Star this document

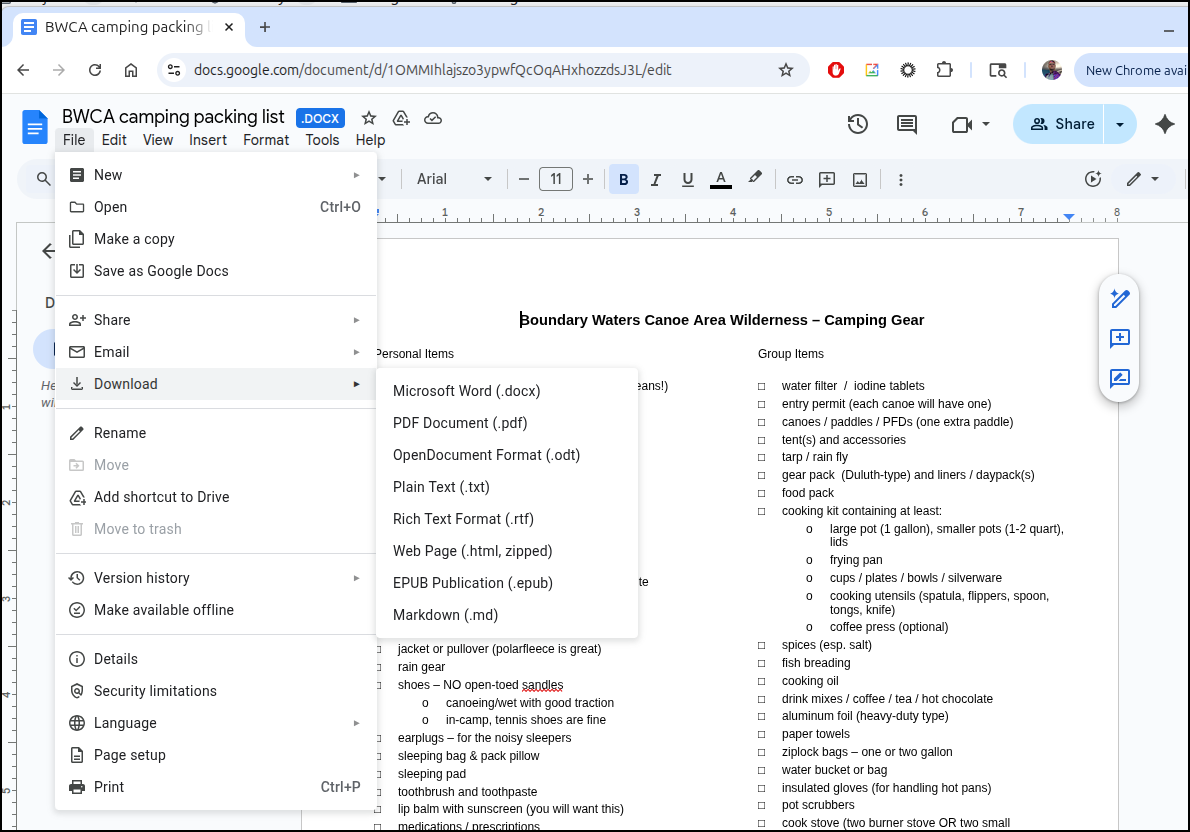click(x=369, y=118)
